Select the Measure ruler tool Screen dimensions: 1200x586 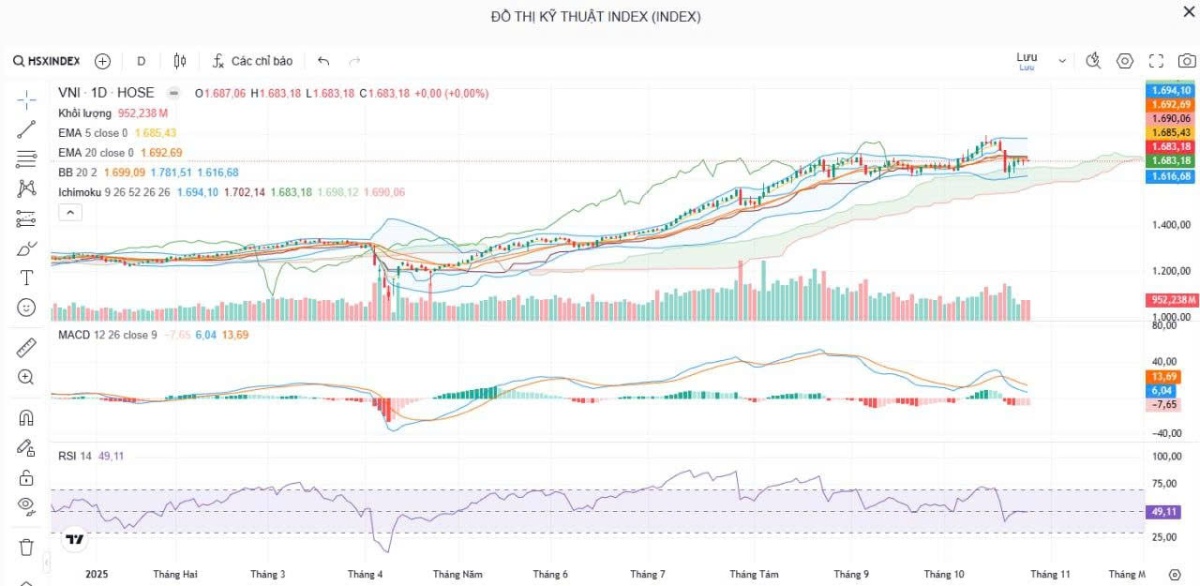25,347
